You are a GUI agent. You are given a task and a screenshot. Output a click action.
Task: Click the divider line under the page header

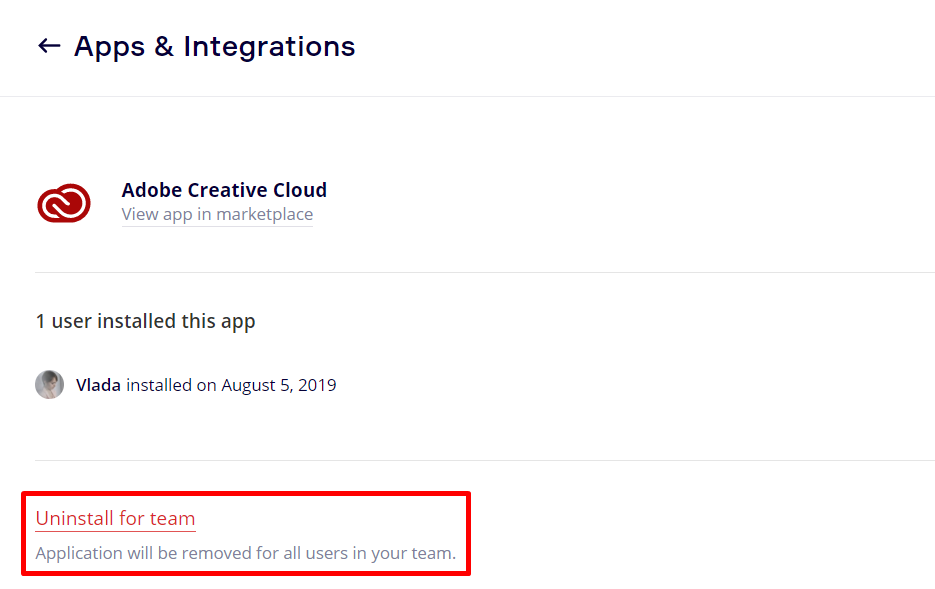tap(467, 96)
